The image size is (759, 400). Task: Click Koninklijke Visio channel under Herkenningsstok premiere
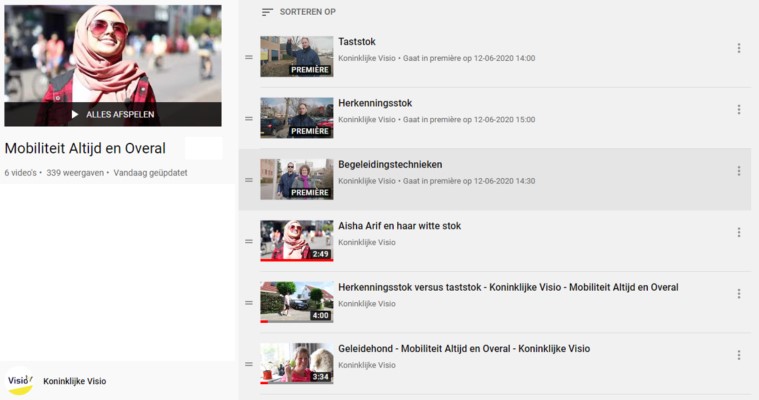click(367, 120)
